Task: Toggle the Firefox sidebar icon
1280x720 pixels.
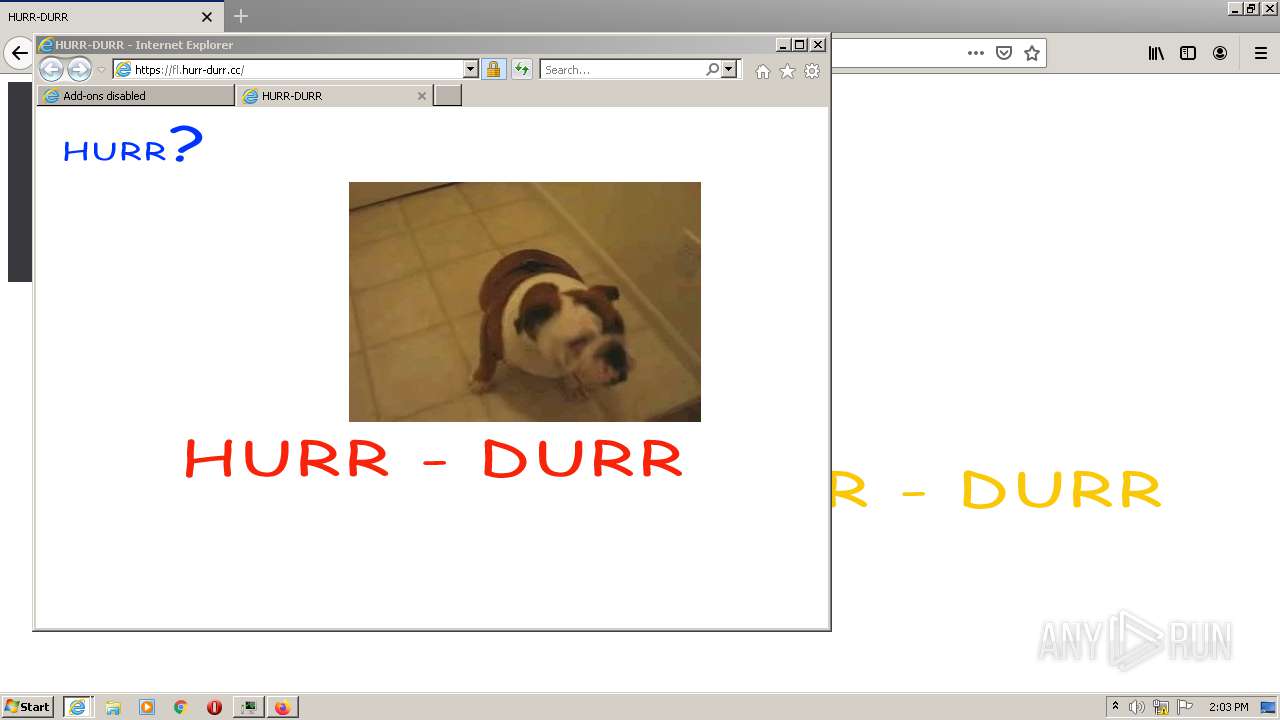Action: click(1188, 53)
